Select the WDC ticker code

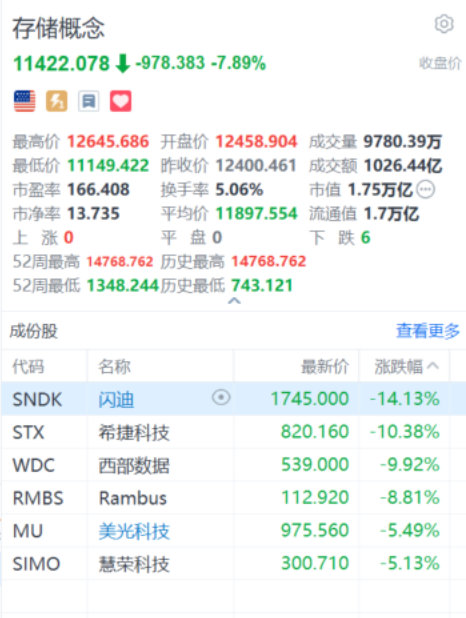point(34,465)
